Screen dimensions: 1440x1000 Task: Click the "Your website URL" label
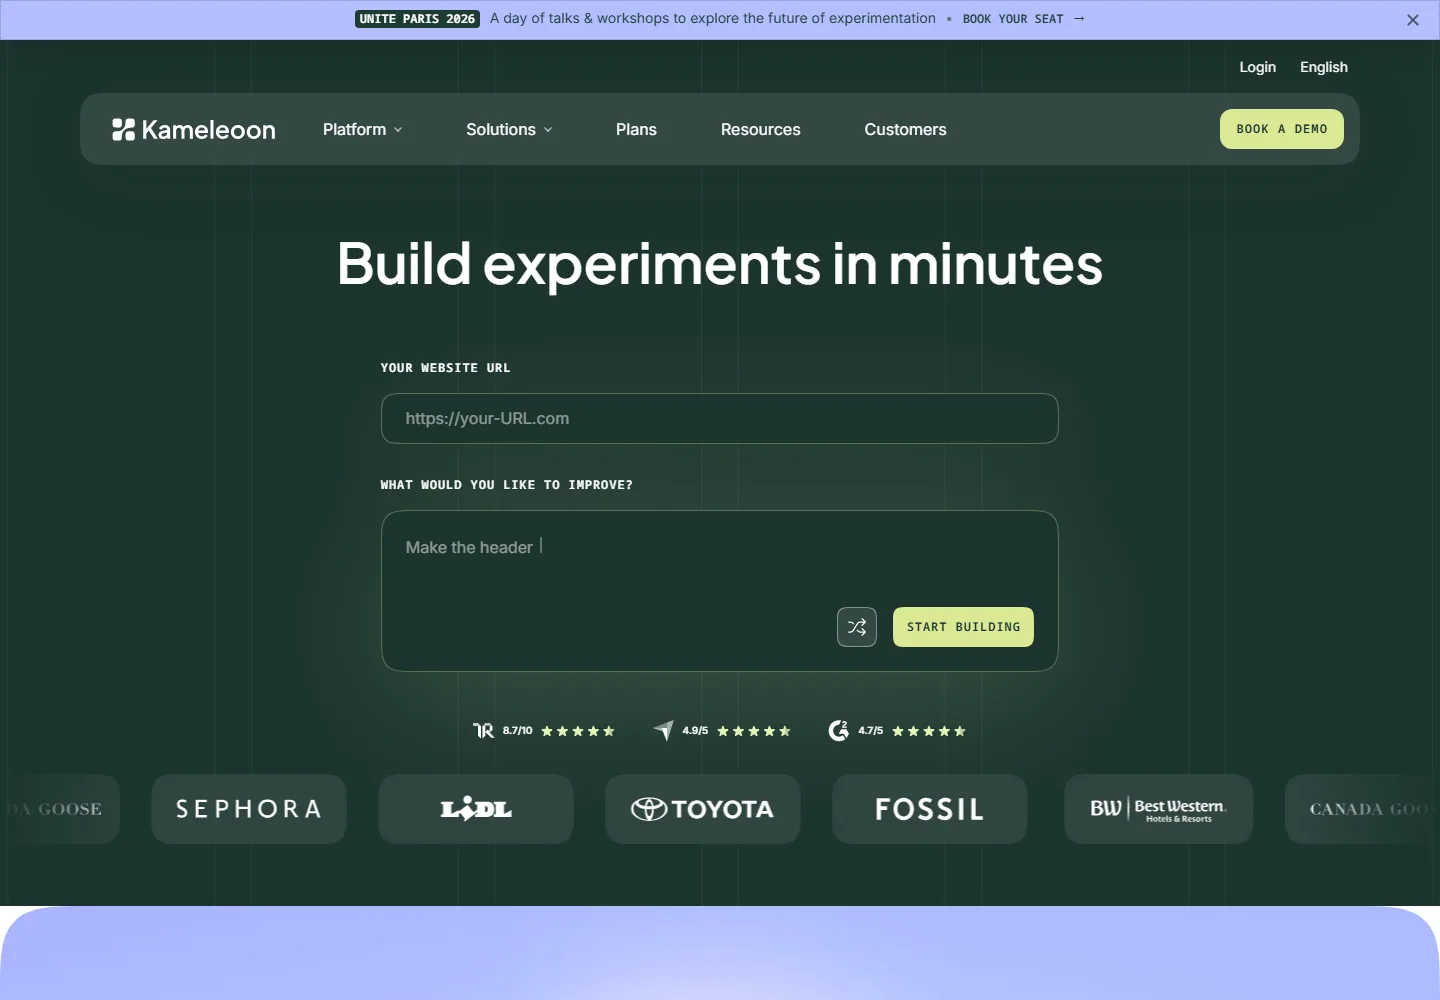coord(446,368)
